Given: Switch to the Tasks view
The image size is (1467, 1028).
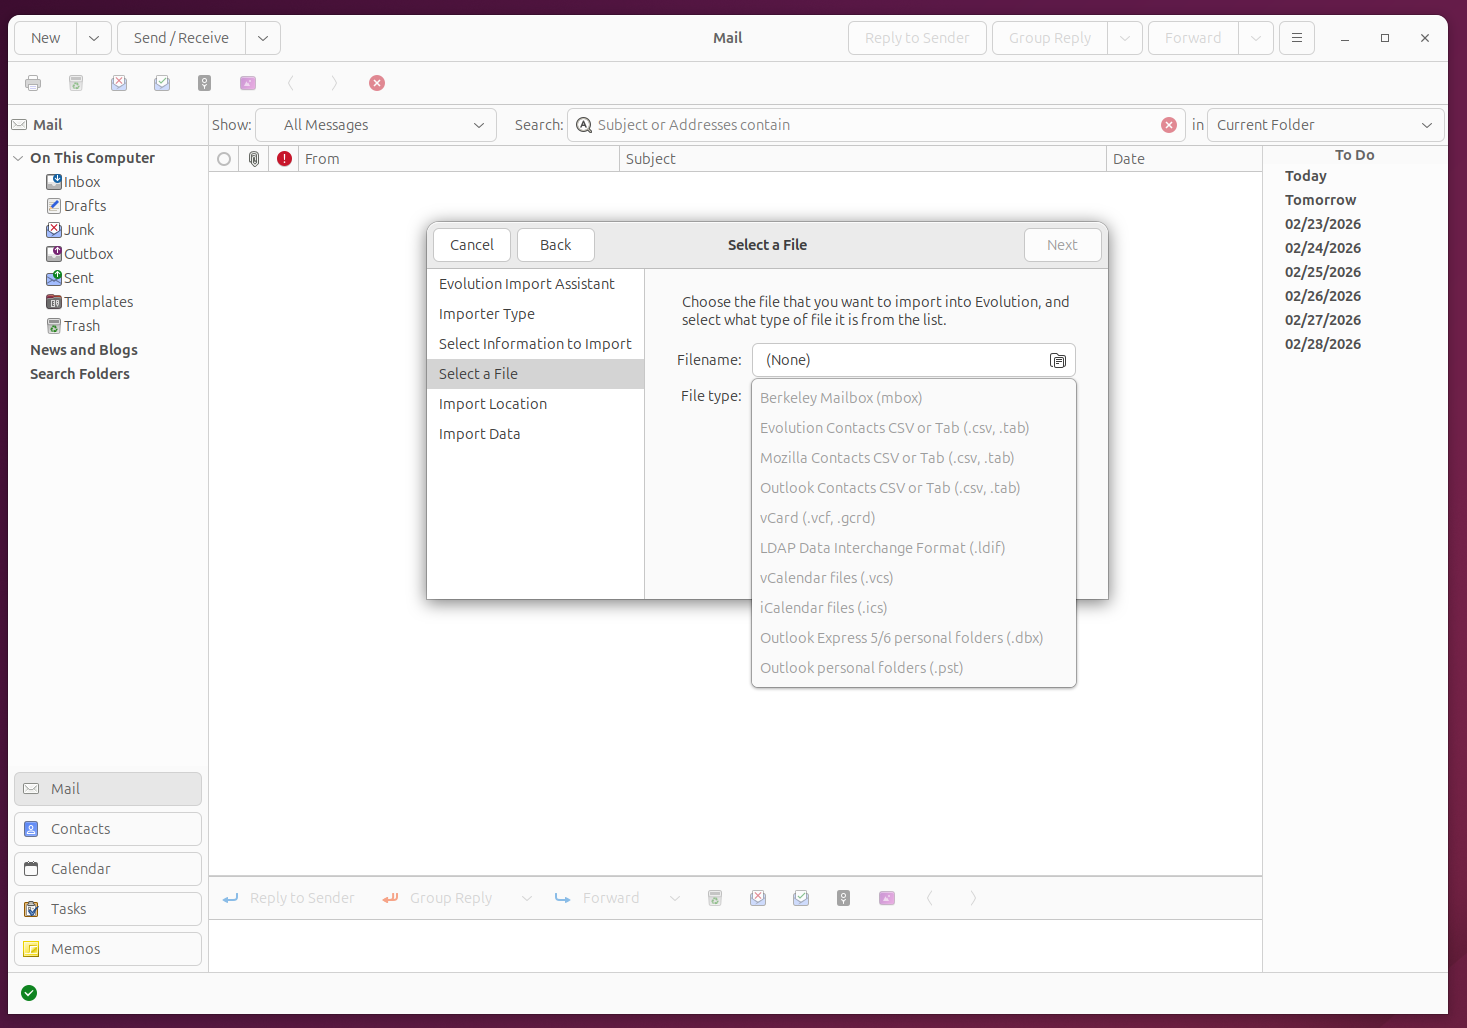Looking at the screenshot, I should pos(108,909).
